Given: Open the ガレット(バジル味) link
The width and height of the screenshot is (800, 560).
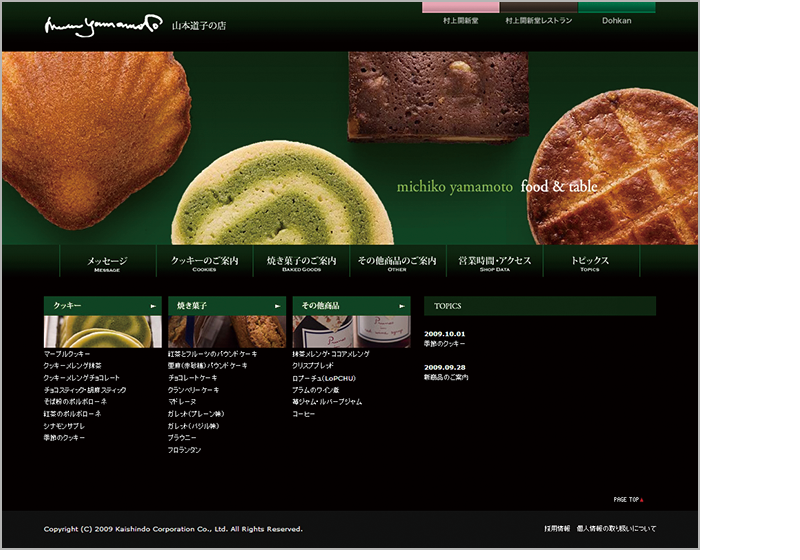Looking at the screenshot, I should (x=193, y=426).
